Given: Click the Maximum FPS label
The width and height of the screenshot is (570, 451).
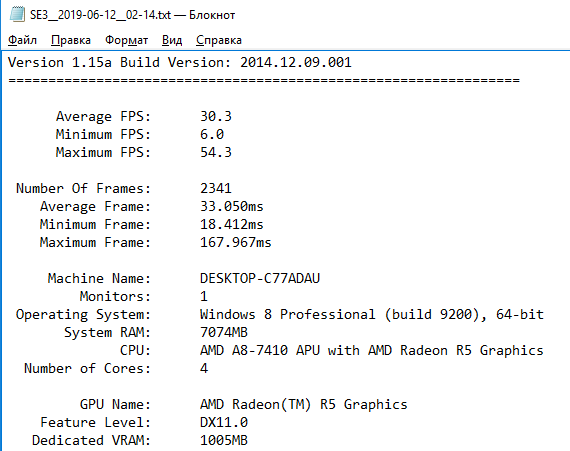Looking at the screenshot, I should click(x=103, y=152).
